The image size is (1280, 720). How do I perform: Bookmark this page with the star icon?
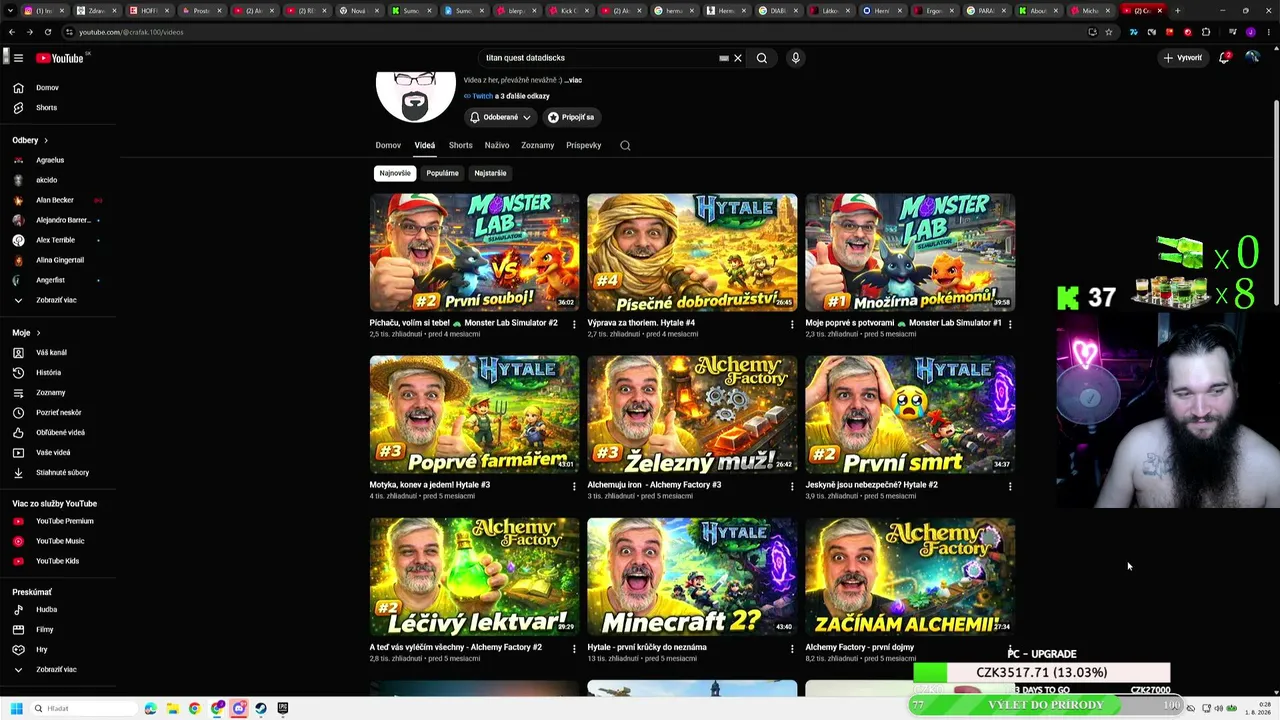click(x=1108, y=32)
